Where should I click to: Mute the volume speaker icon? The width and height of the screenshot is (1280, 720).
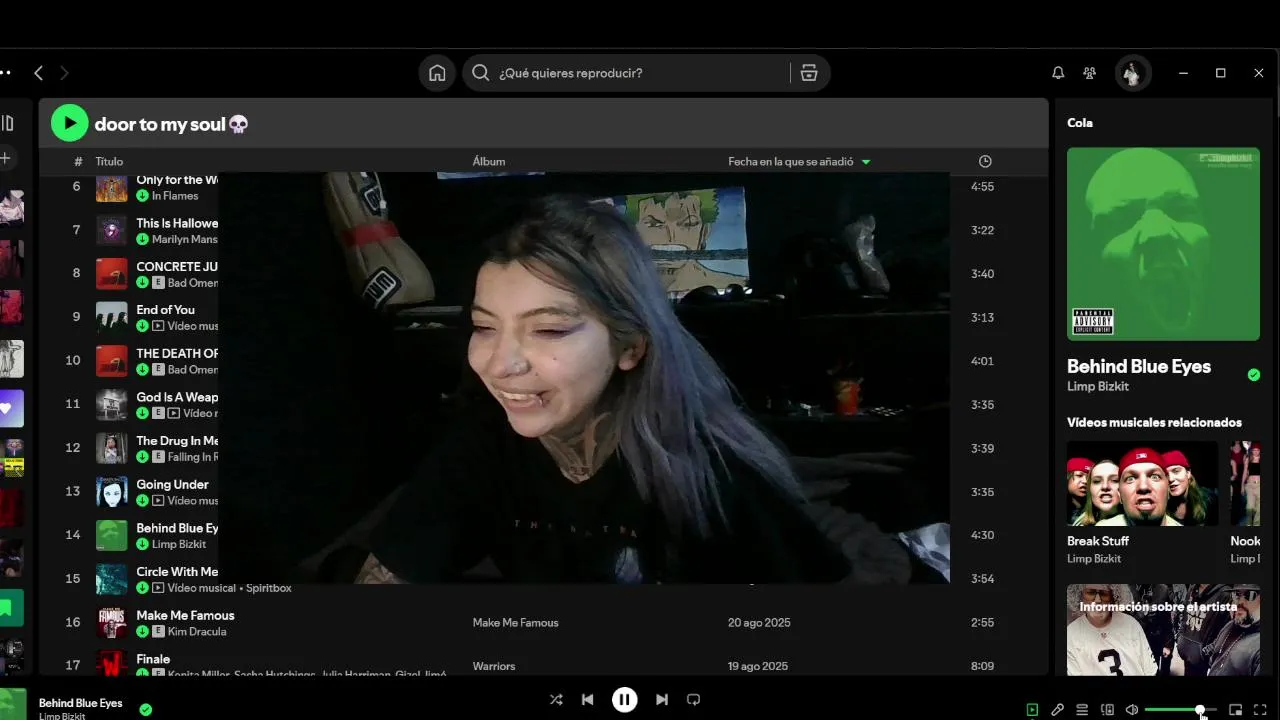click(x=1132, y=710)
